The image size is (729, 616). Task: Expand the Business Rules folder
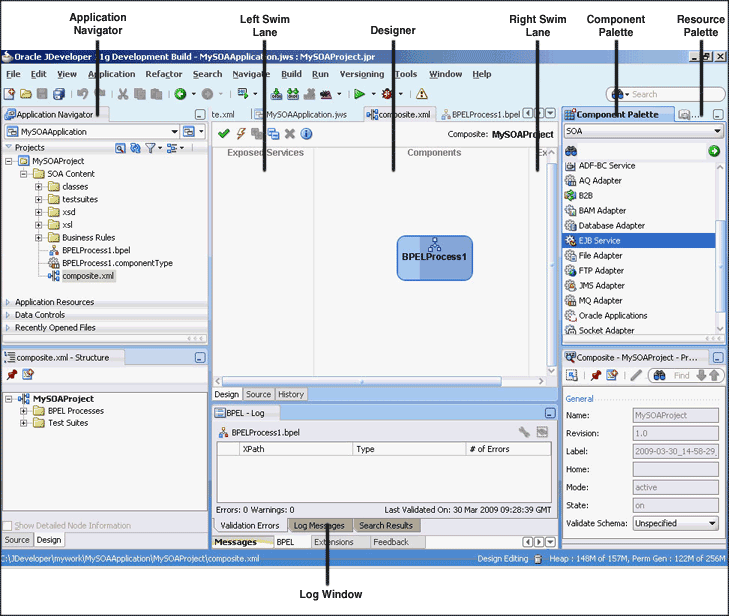[x=39, y=238]
